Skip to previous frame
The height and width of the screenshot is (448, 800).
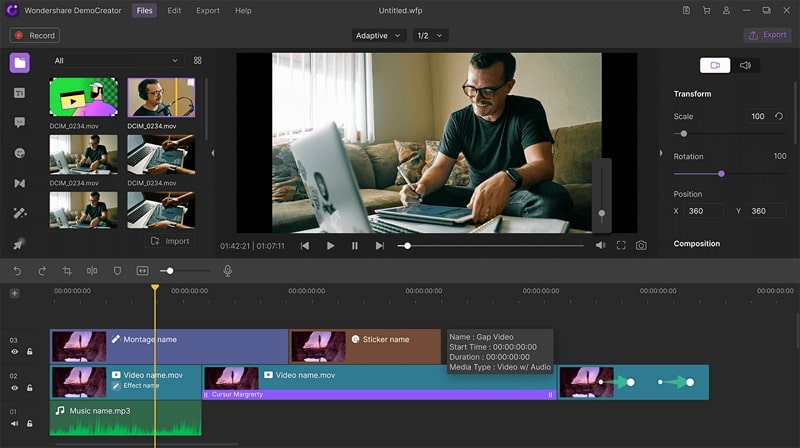(x=305, y=245)
